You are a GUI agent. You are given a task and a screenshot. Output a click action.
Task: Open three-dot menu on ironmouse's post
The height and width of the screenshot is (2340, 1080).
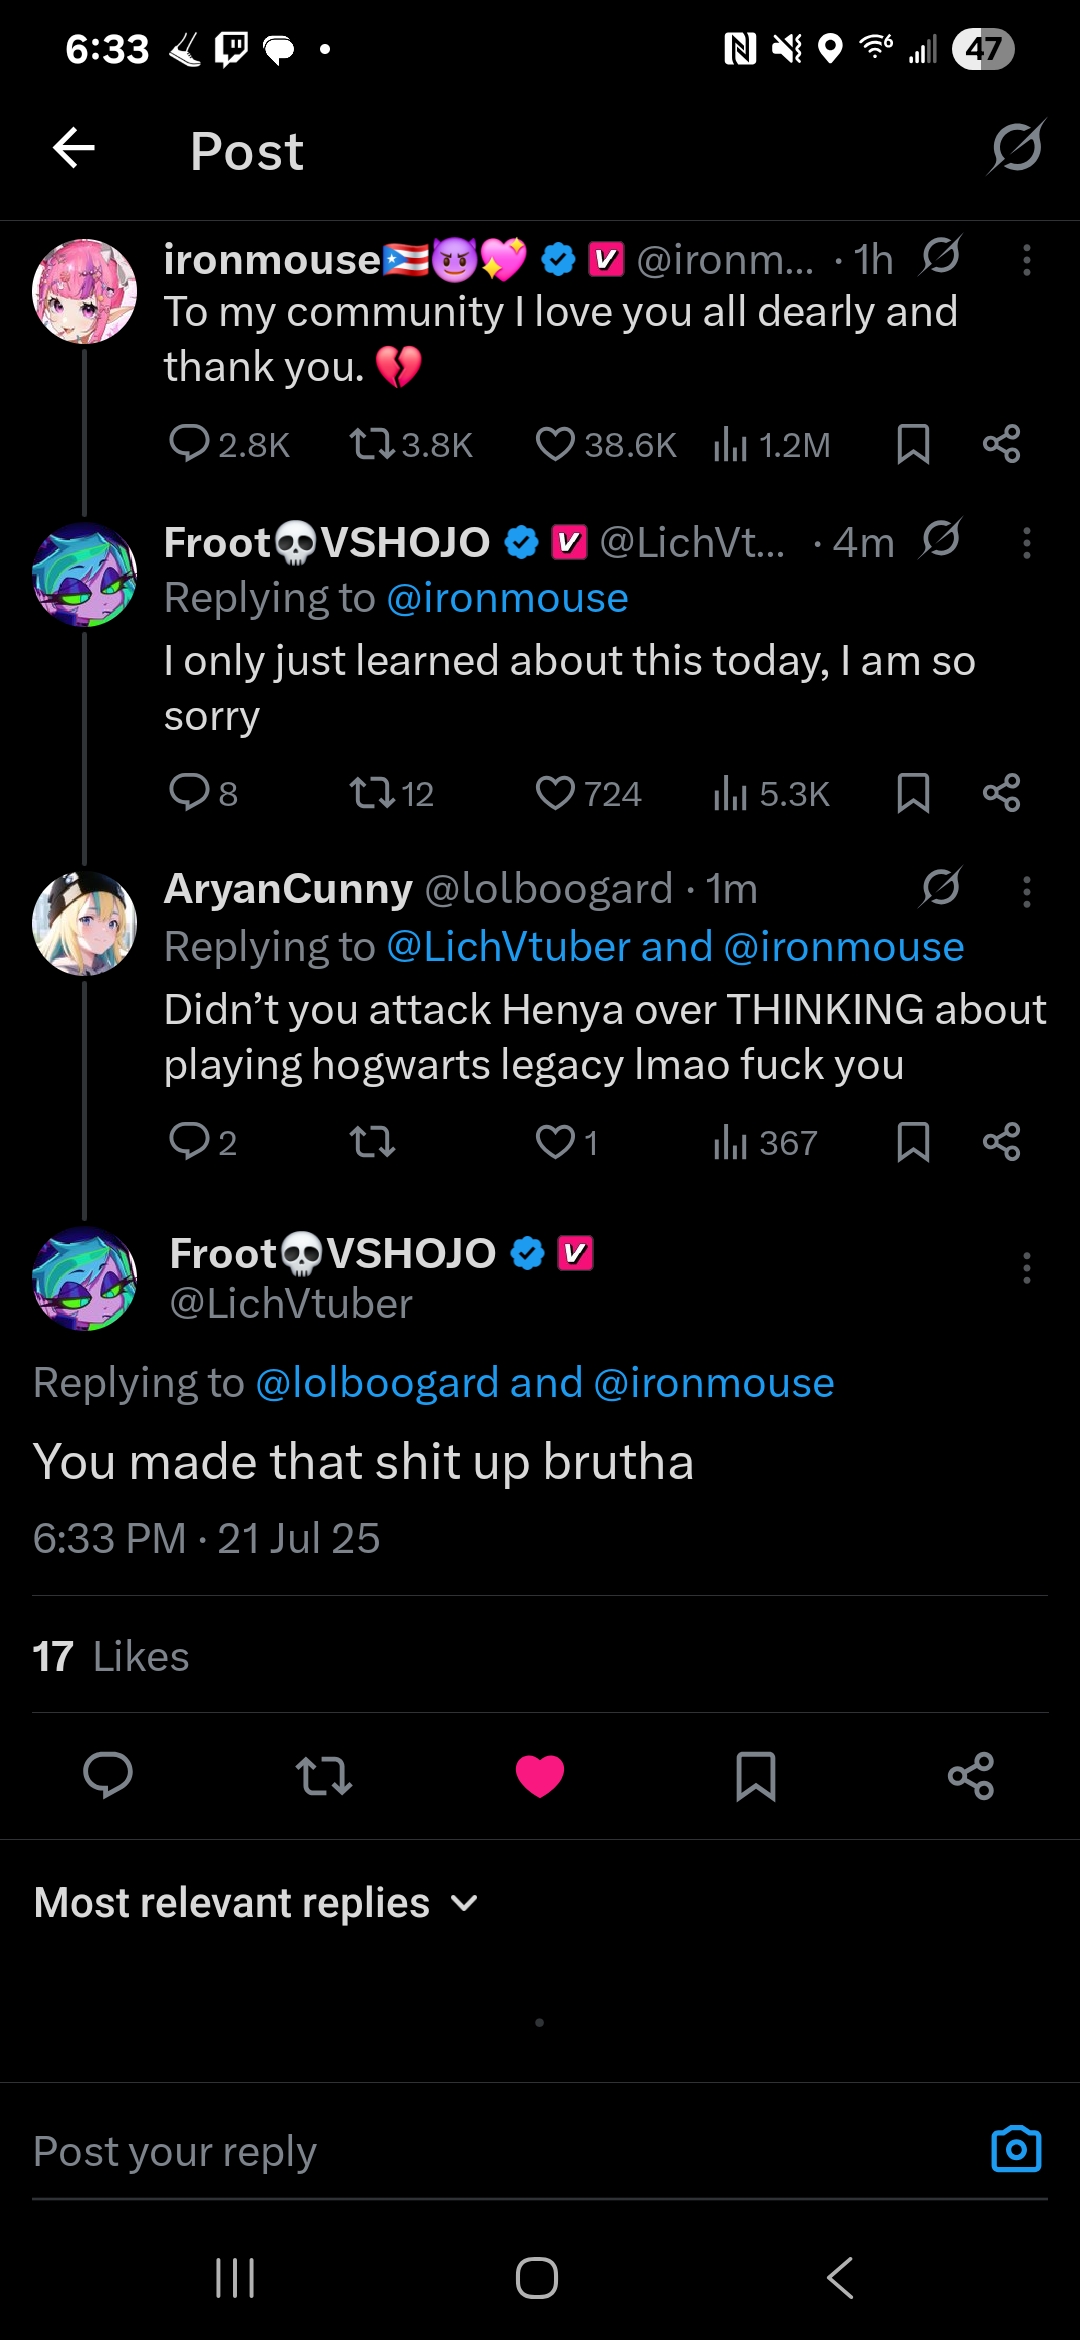[1026, 260]
